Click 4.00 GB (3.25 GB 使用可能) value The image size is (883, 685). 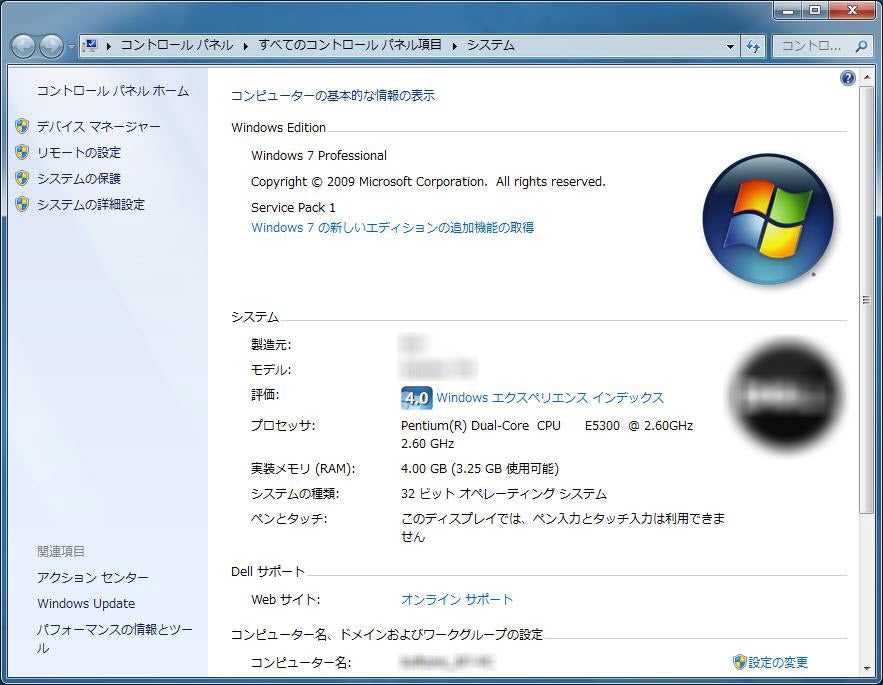click(x=480, y=469)
